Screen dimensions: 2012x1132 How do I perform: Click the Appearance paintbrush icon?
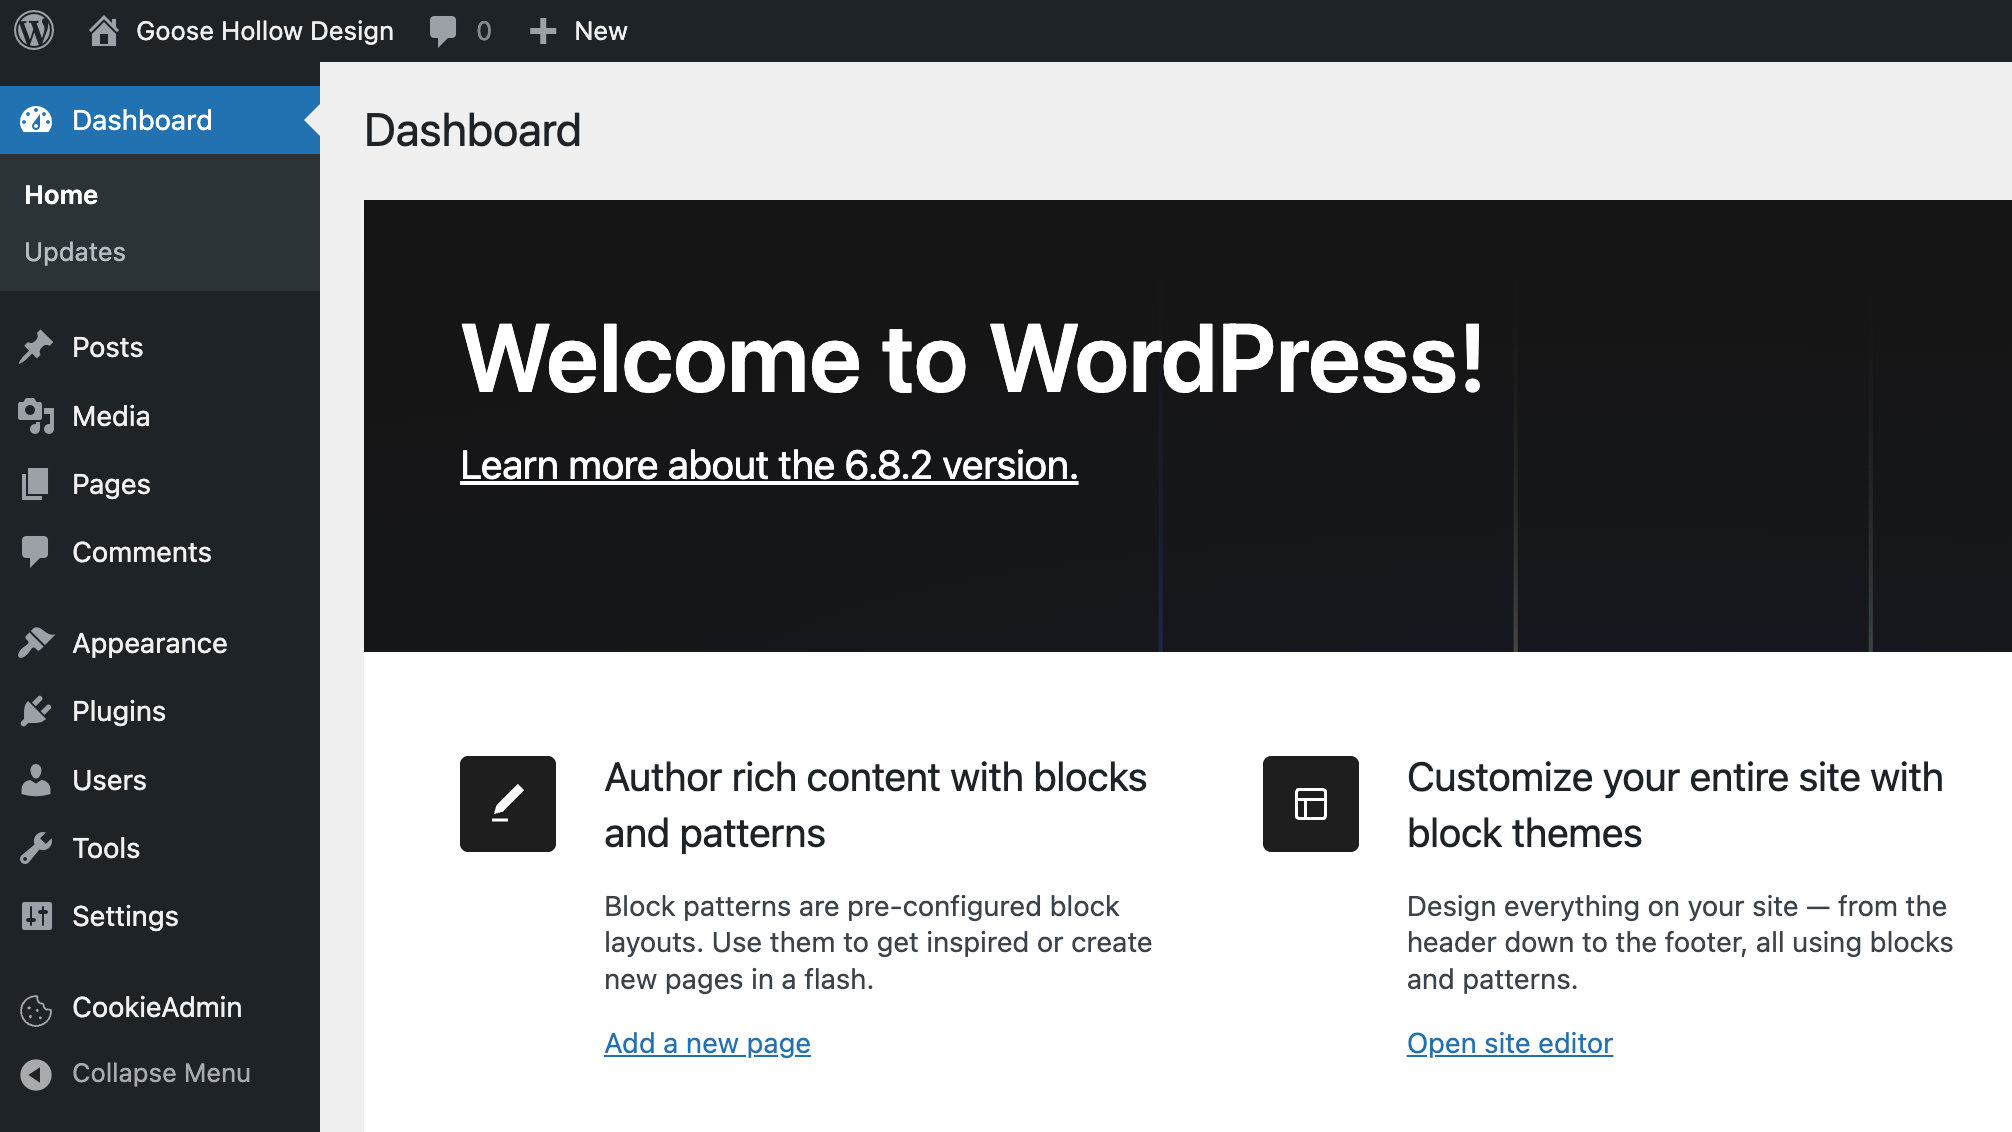tap(36, 643)
